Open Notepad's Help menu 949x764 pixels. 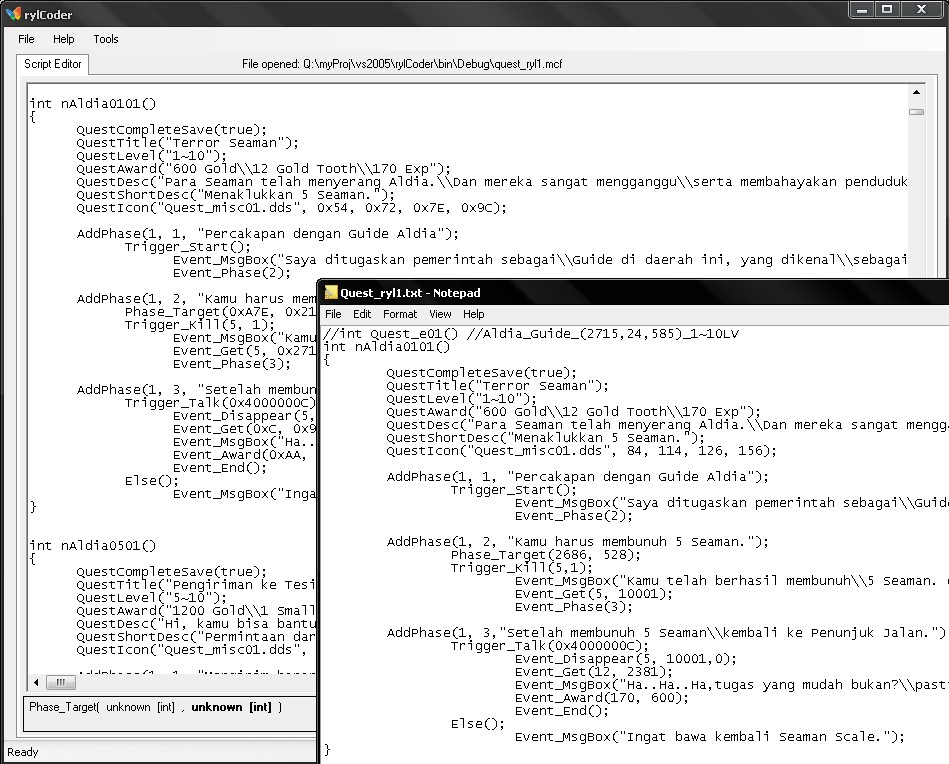pyautogui.click(x=474, y=314)
